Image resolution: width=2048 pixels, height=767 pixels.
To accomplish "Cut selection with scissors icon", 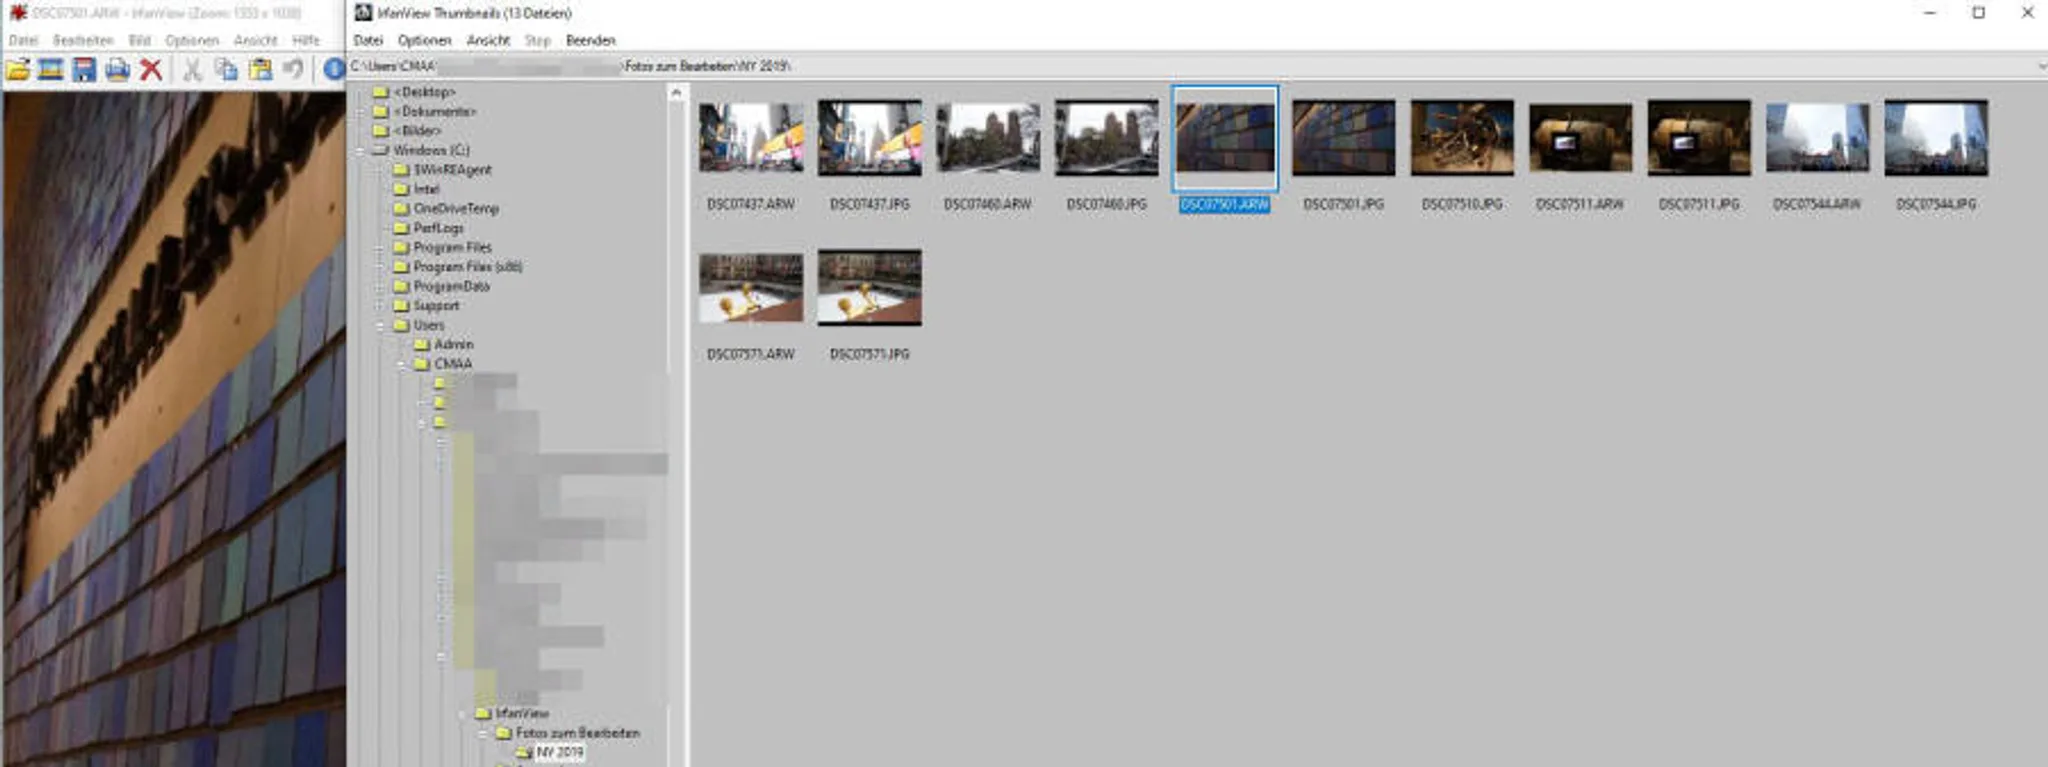I will (193, 70).
